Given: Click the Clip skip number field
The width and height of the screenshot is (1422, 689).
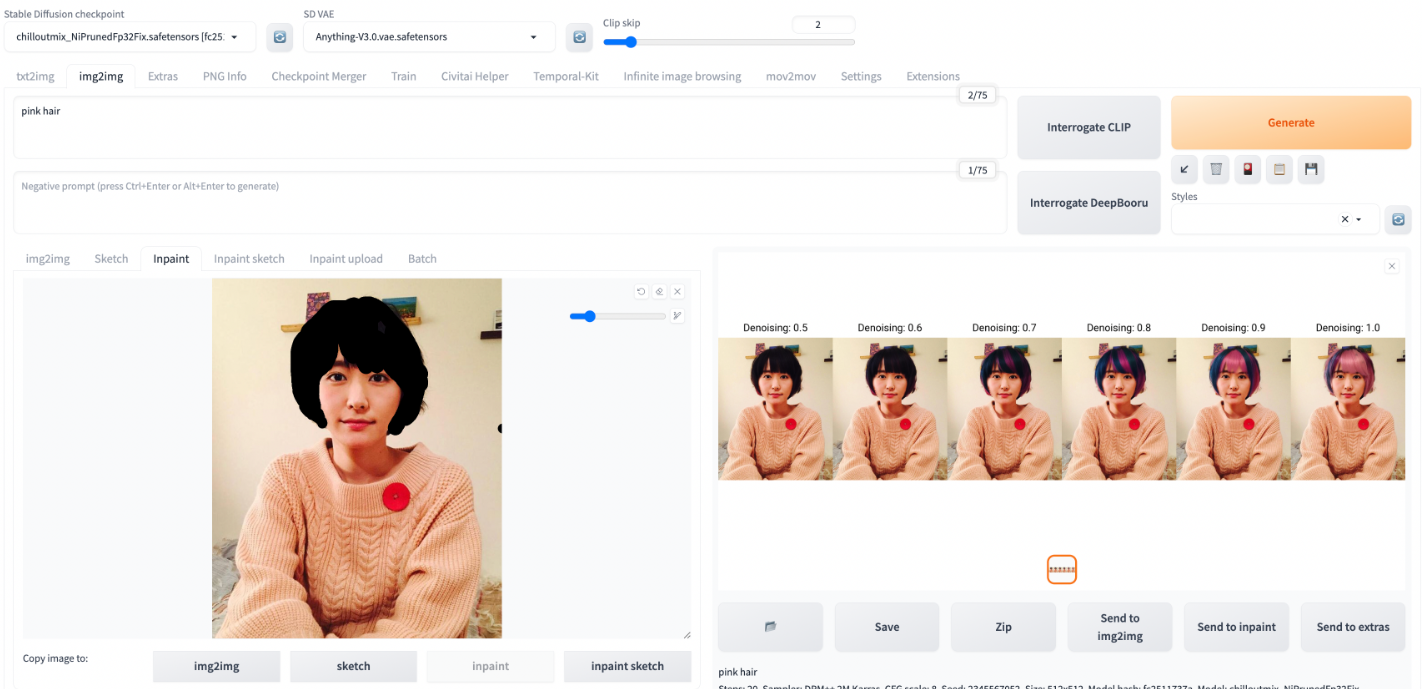Looking at the screenshot, I should (x=823, y=24).
